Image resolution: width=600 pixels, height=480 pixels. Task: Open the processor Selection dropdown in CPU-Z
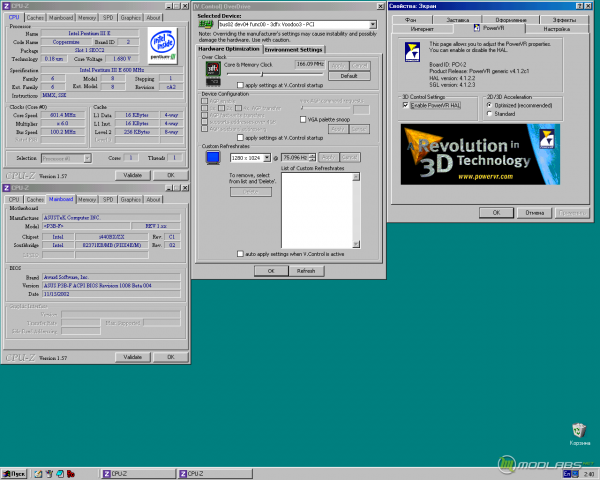pyautogui.click(x=87, y=158)
